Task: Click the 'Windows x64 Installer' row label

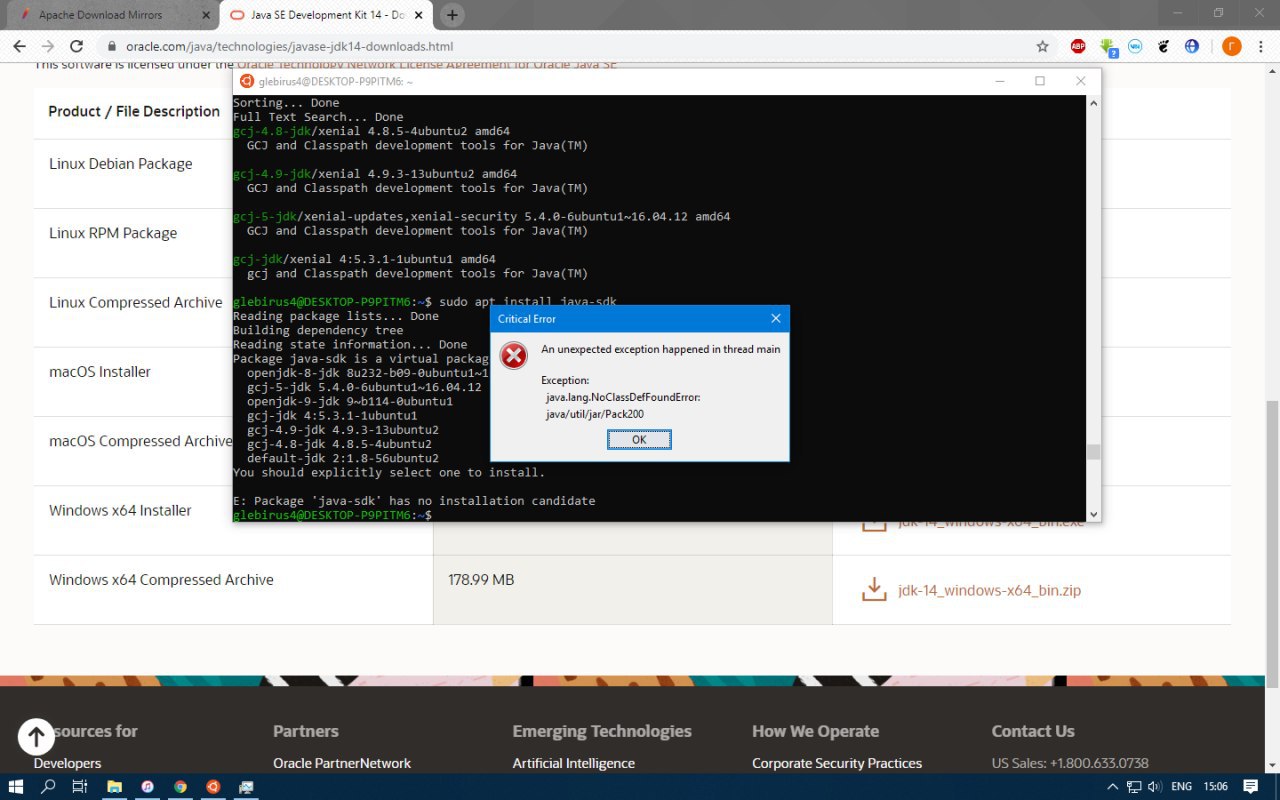Action: (120, 510)
